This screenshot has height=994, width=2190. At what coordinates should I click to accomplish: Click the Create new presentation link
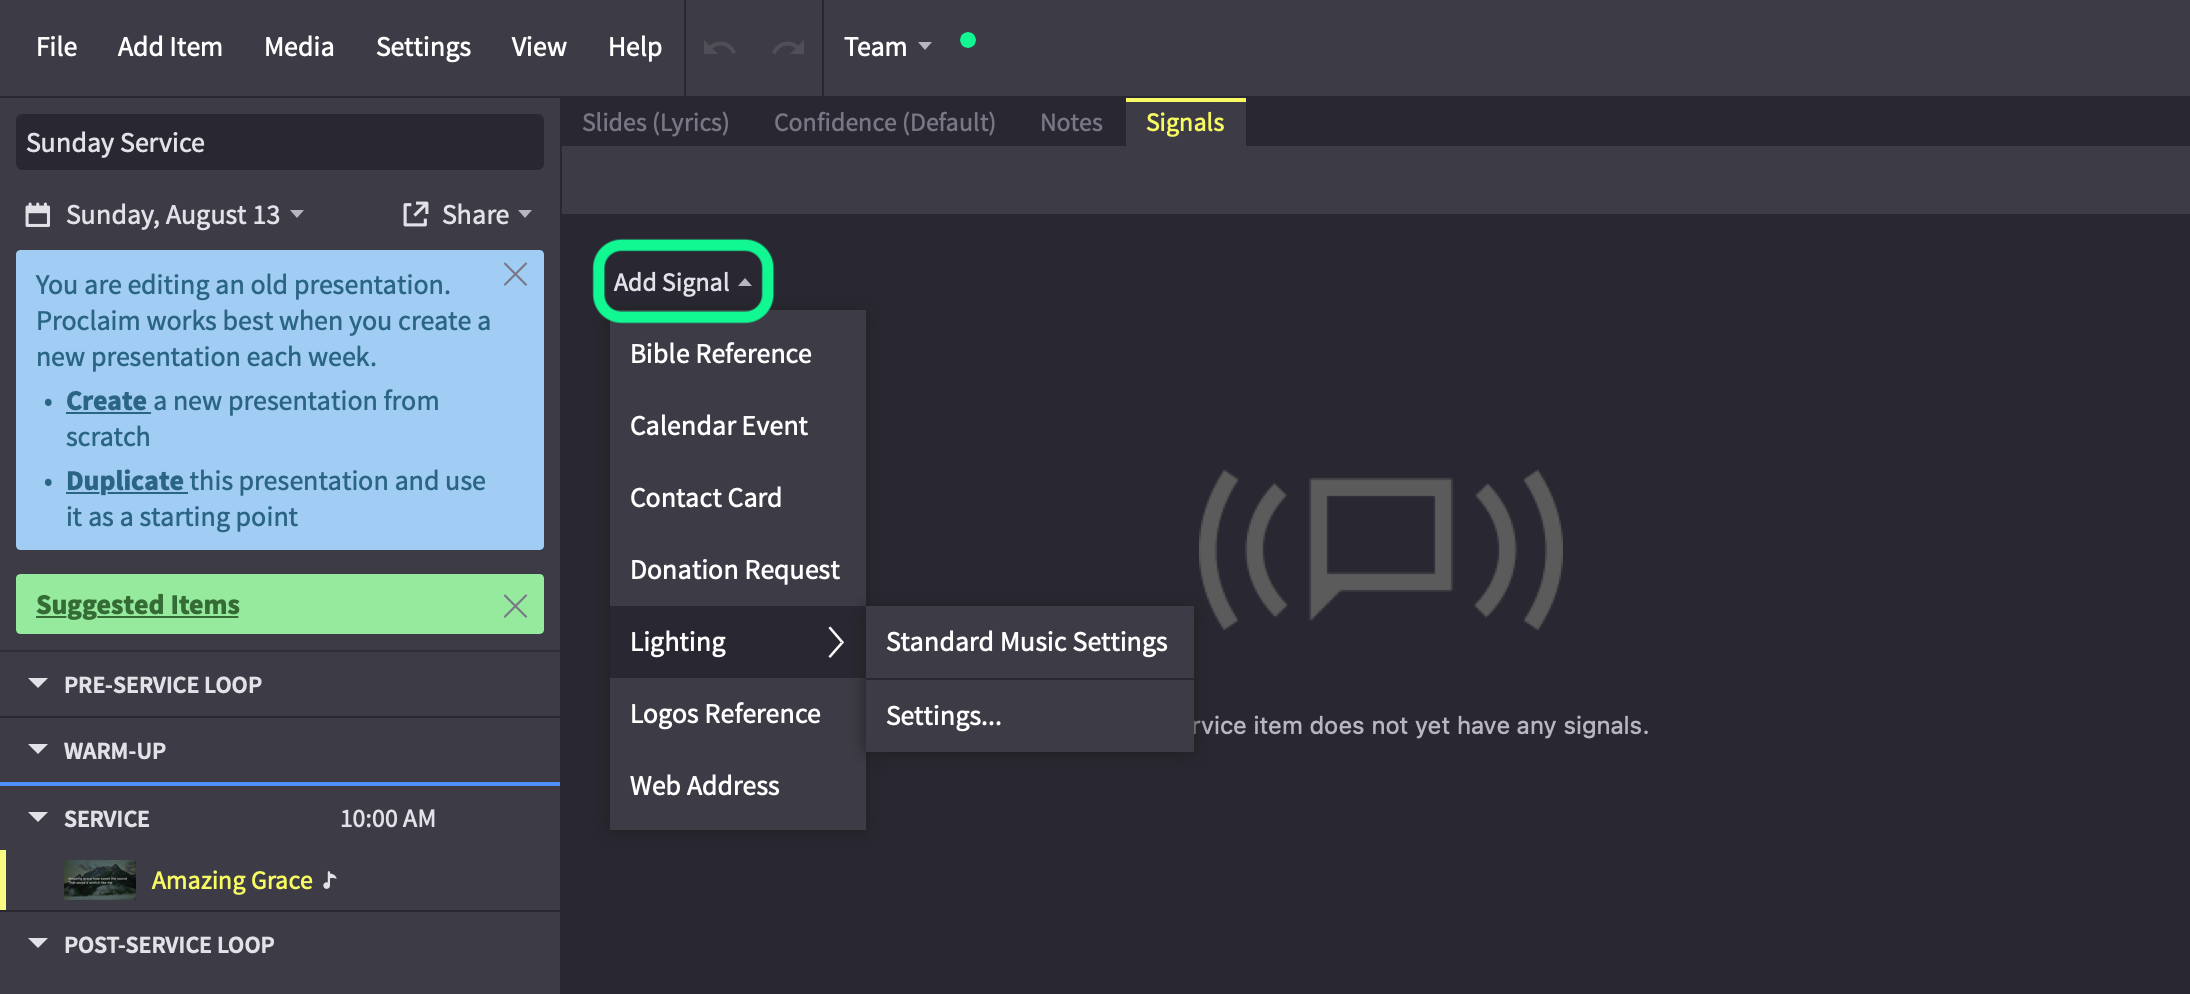pos(107,401)
